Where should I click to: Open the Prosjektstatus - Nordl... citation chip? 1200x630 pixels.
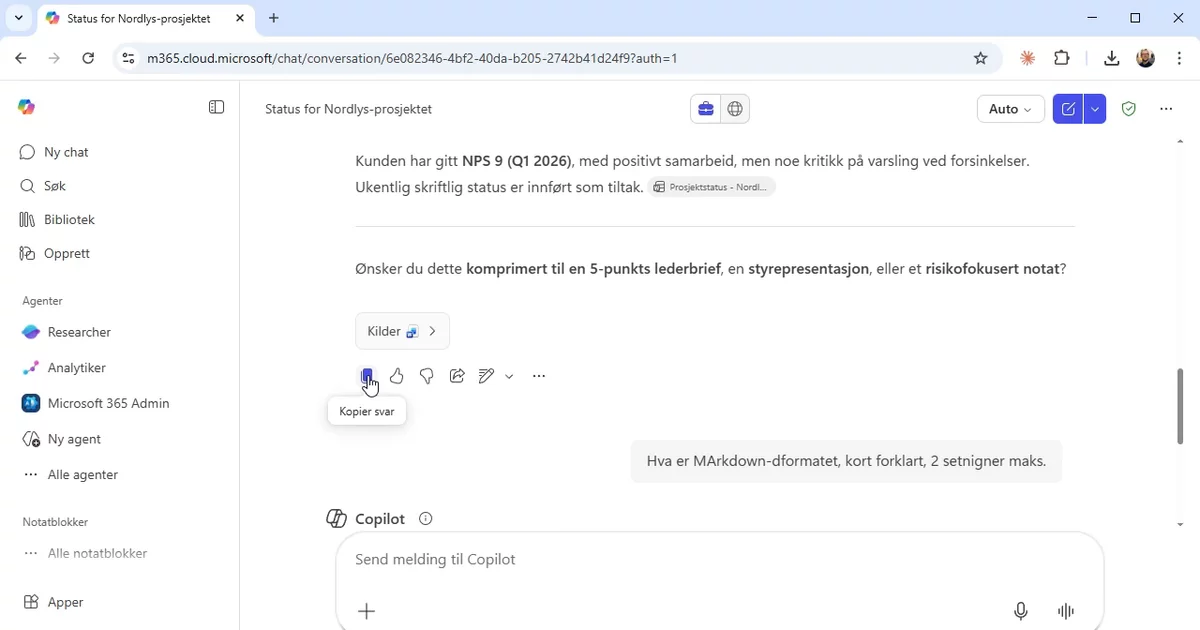pyautogui.click(x=712, y=187)
